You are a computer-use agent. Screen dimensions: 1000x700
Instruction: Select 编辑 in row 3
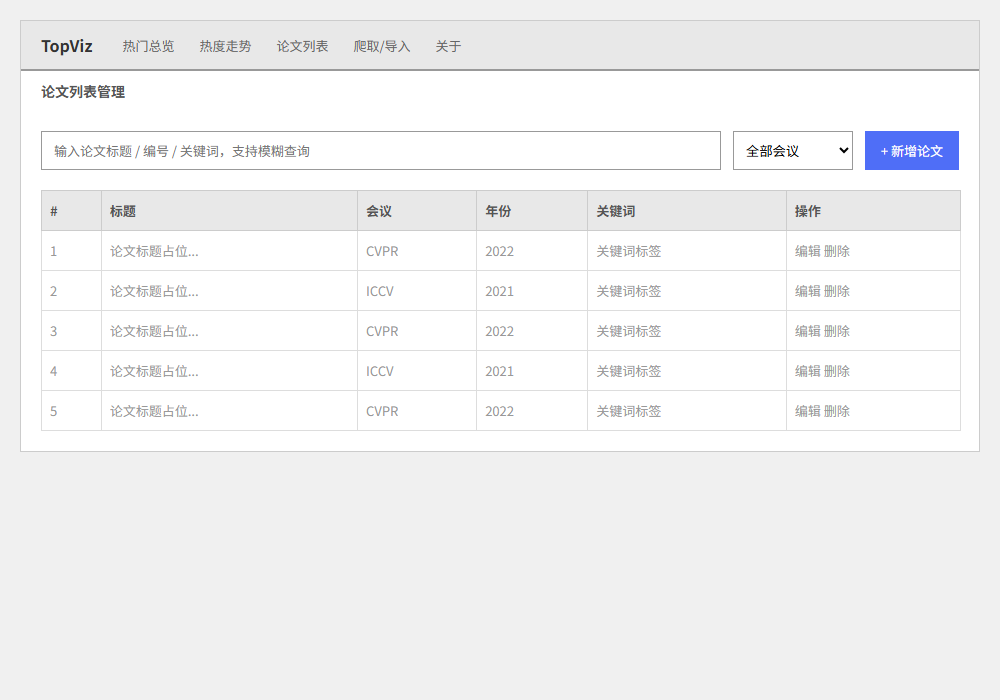[x=807, y=332]
